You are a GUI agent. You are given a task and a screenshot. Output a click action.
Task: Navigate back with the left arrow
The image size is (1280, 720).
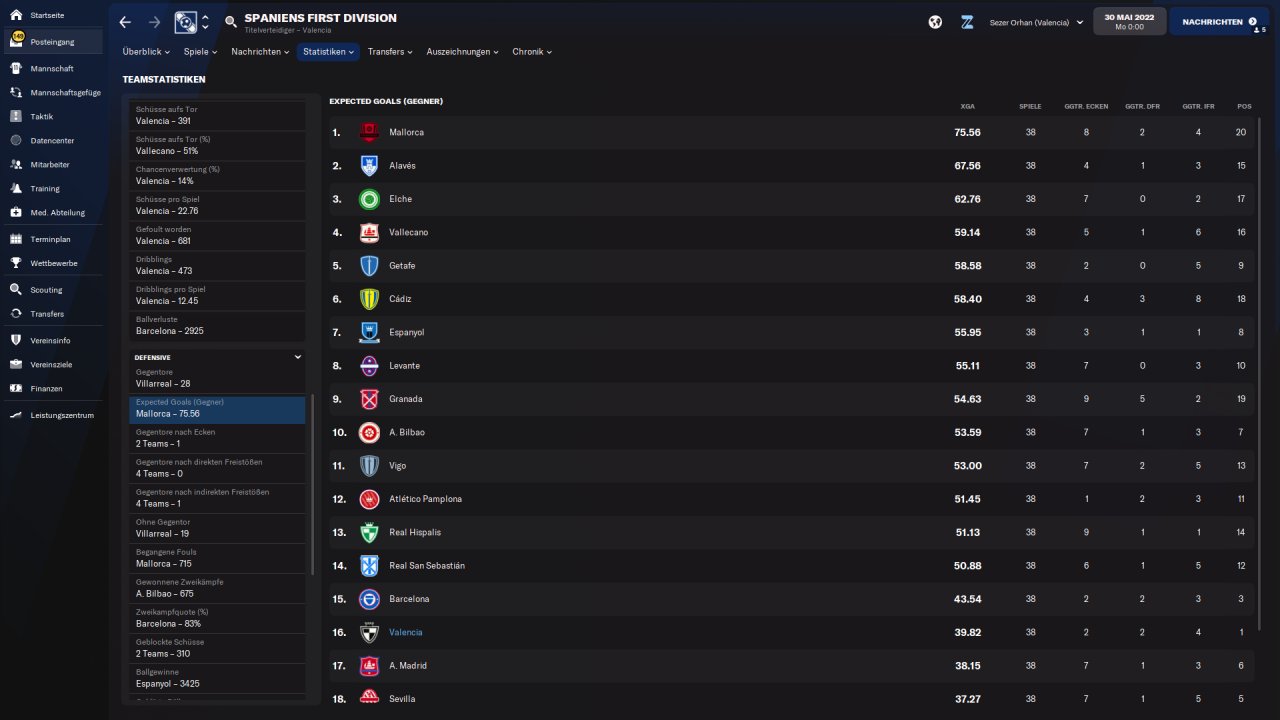coord(125,22)
